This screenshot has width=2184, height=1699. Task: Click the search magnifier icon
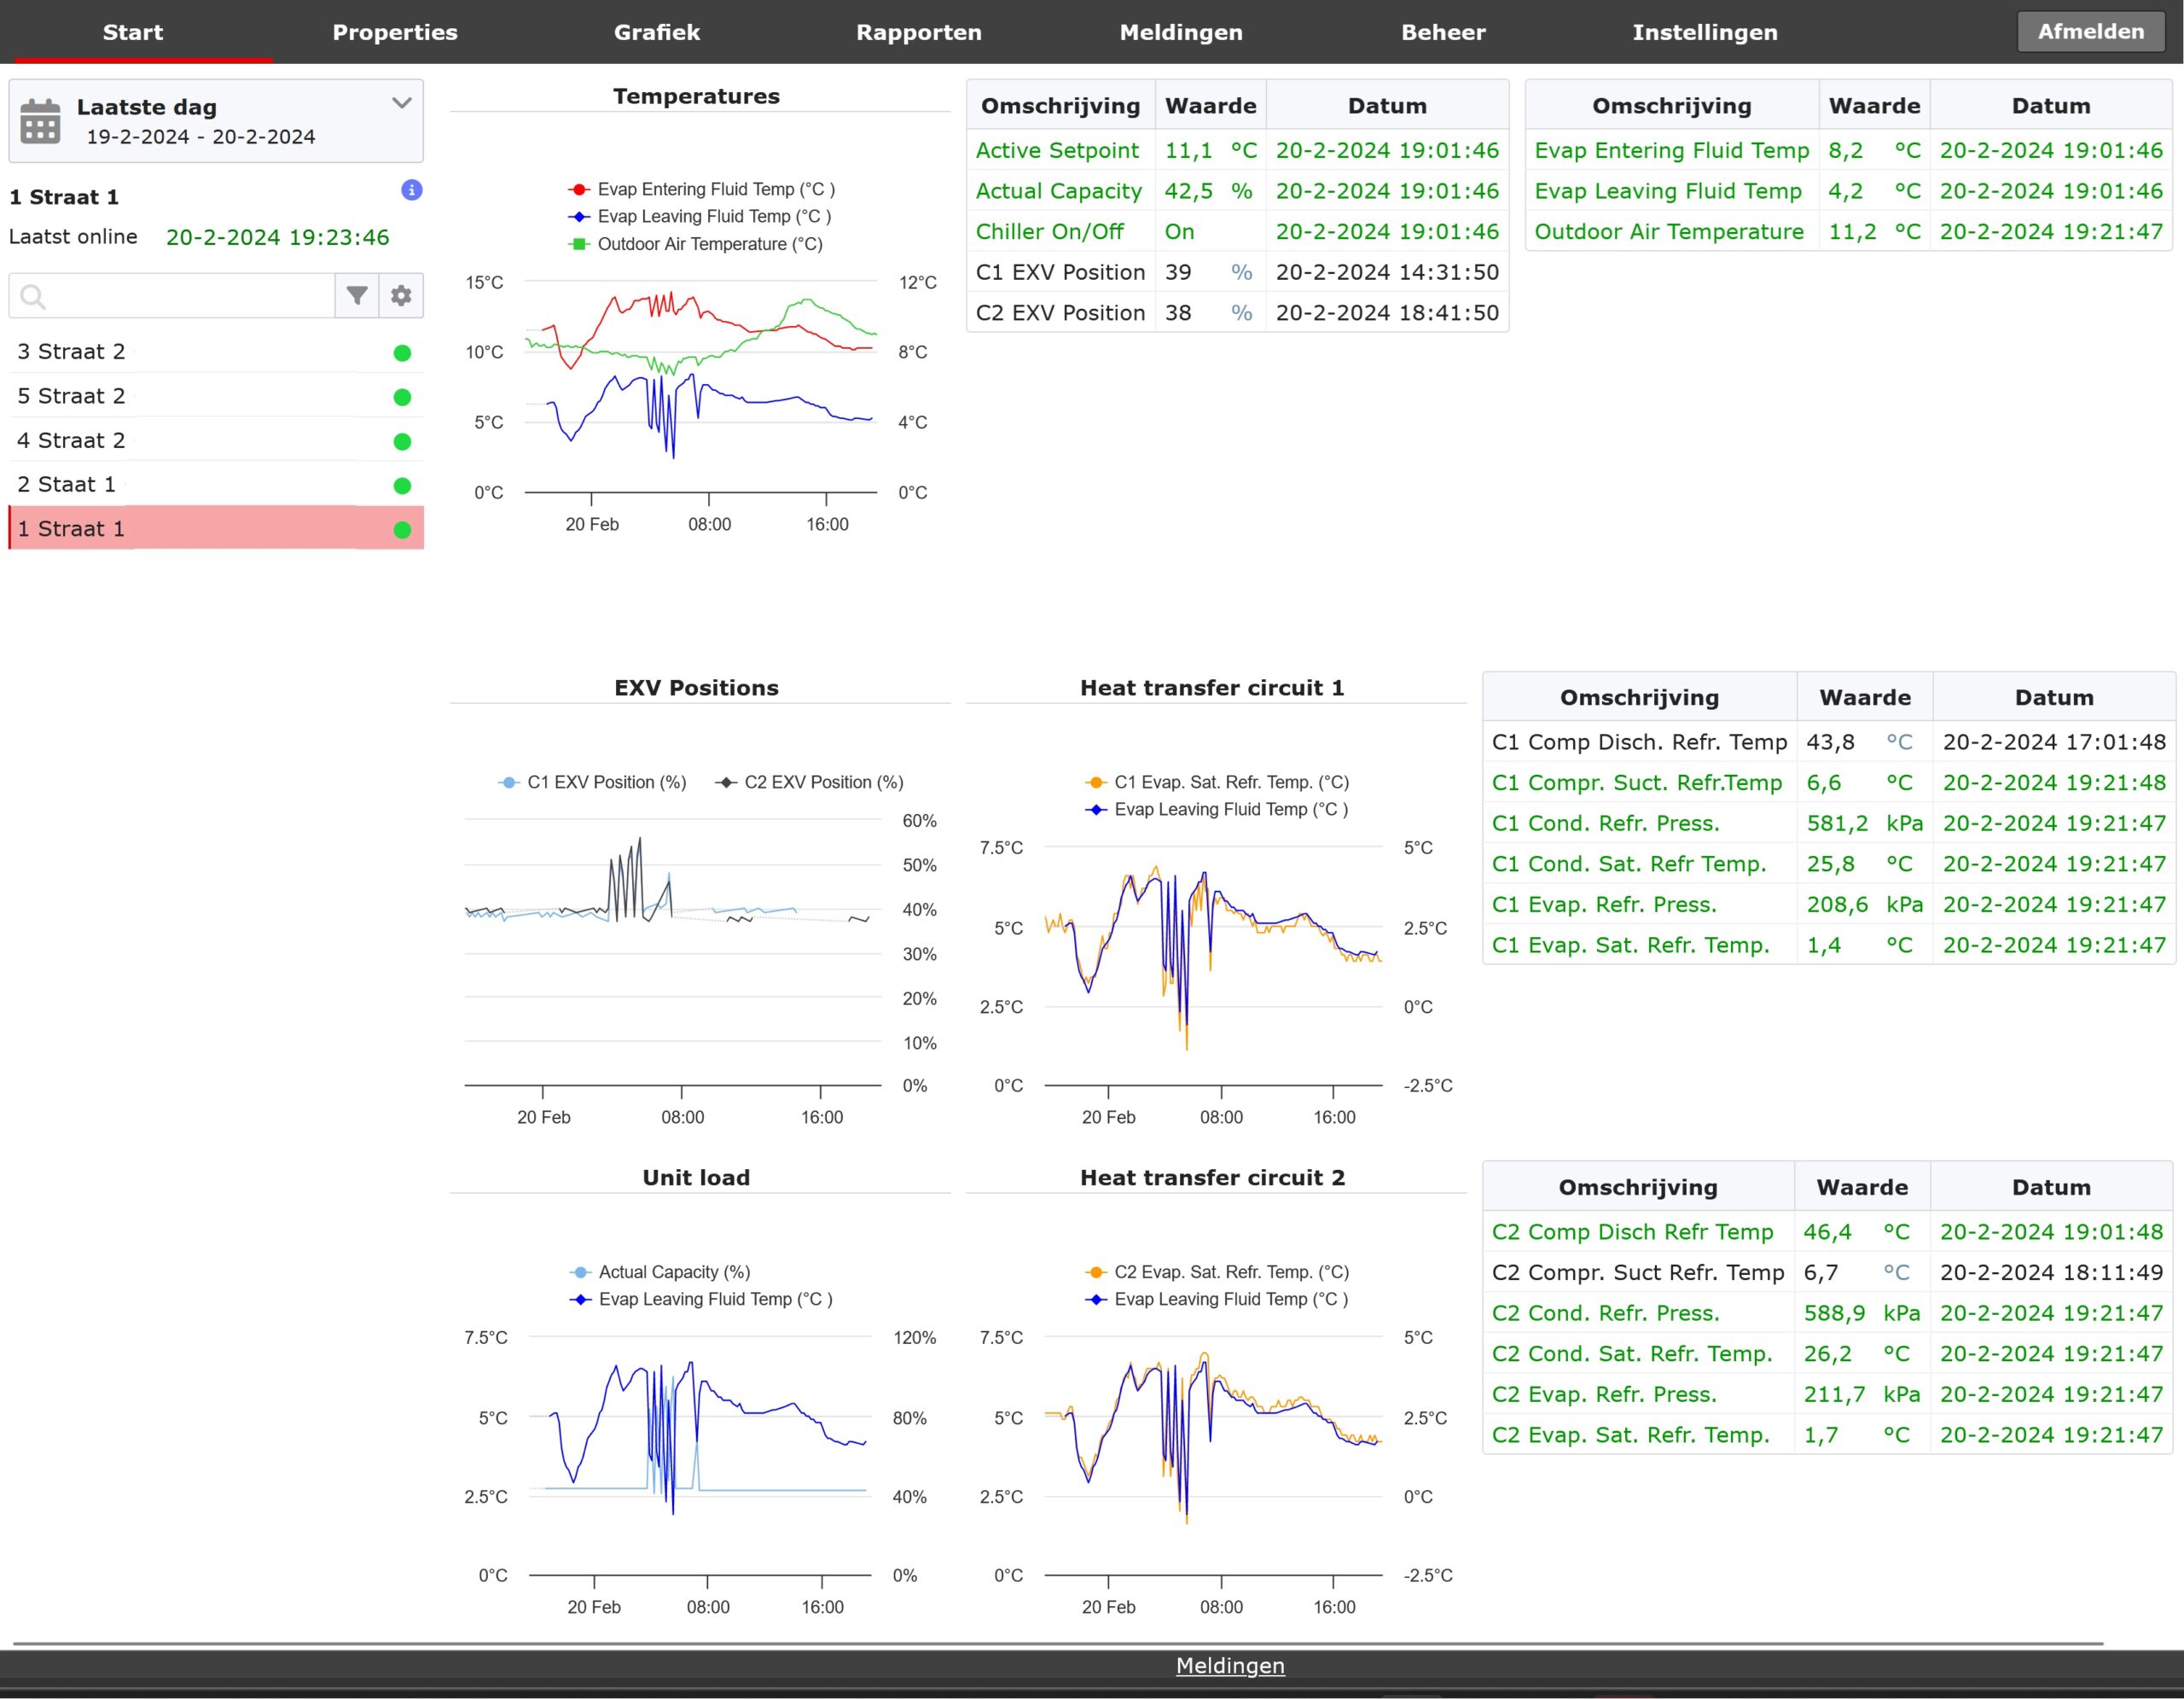33,297
